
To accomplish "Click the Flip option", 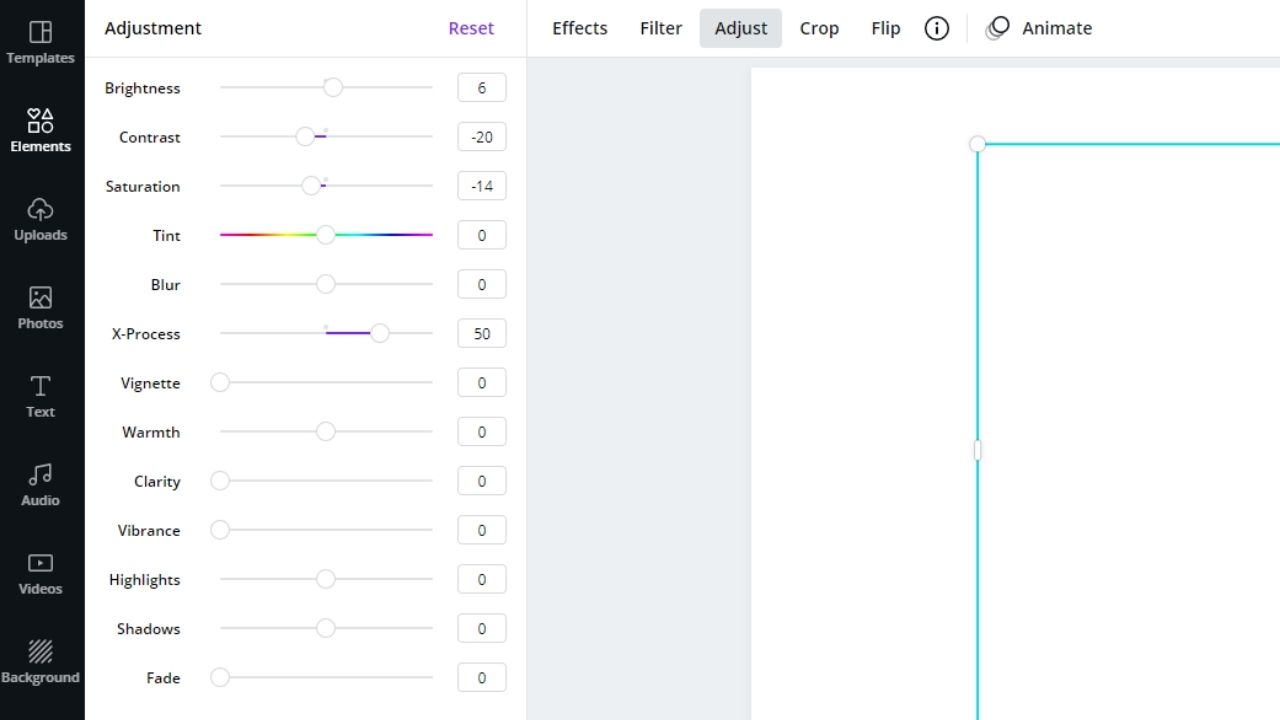I will pos(886,28).
